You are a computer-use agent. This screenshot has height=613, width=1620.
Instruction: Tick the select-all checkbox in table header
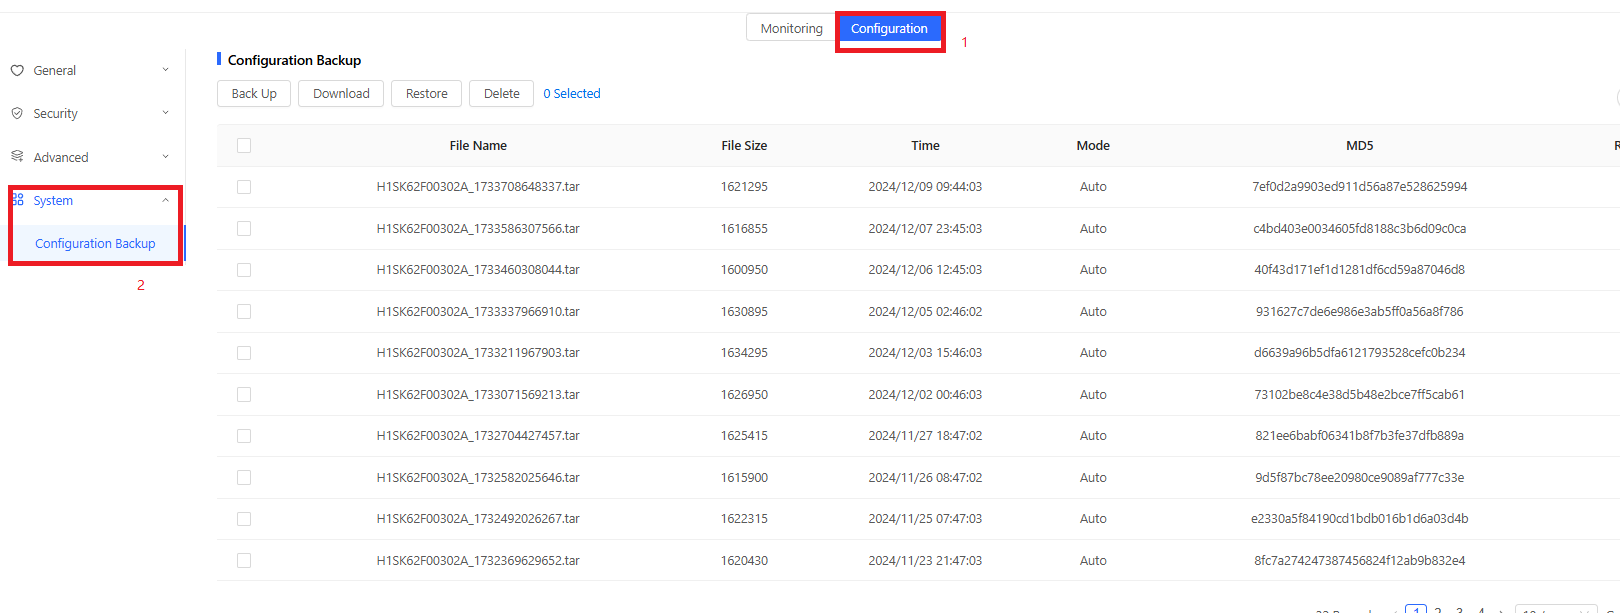244,146
